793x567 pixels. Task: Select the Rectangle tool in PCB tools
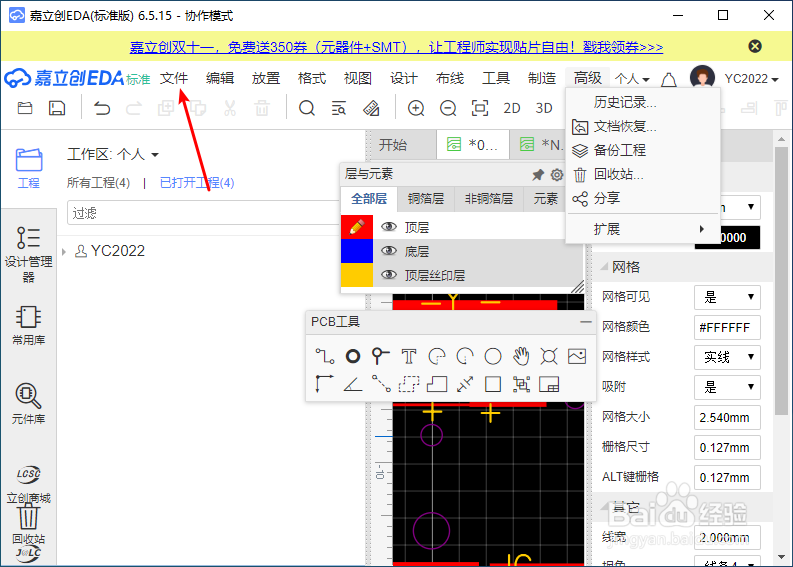(x=493, y=384)
